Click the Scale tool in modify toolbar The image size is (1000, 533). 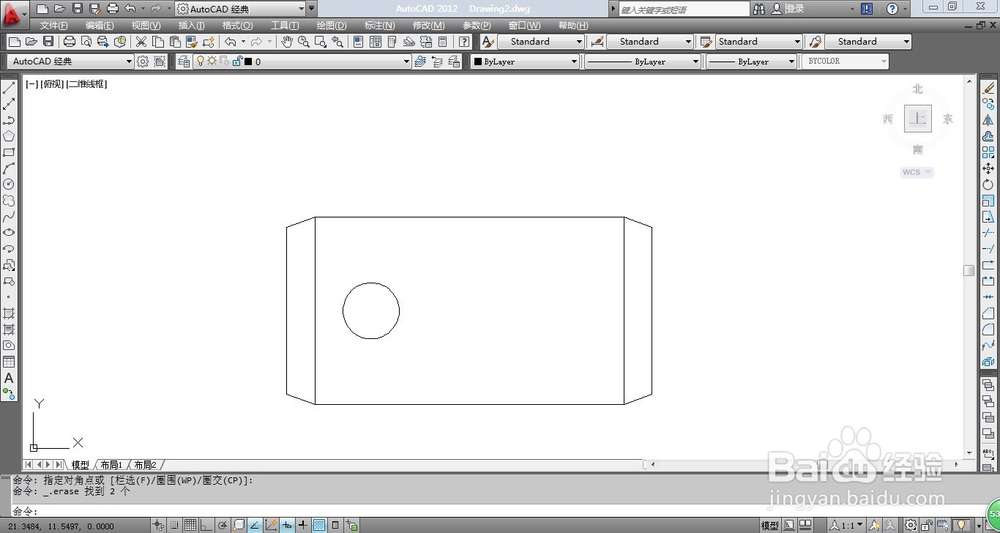pyautogui.click(x=988, y=201)
